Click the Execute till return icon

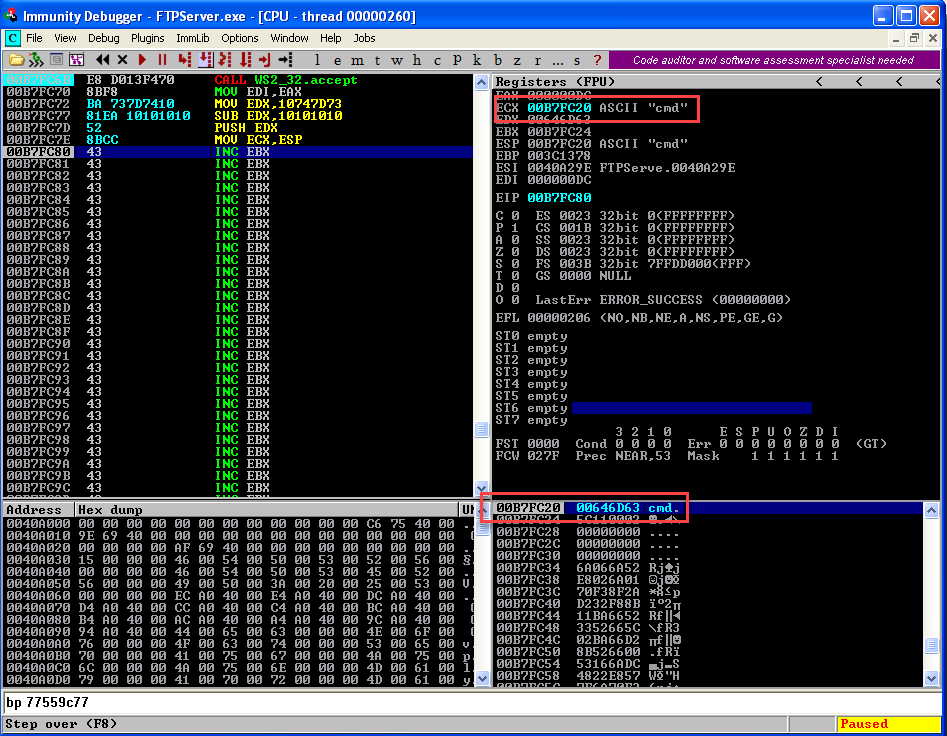pos(265,60)
